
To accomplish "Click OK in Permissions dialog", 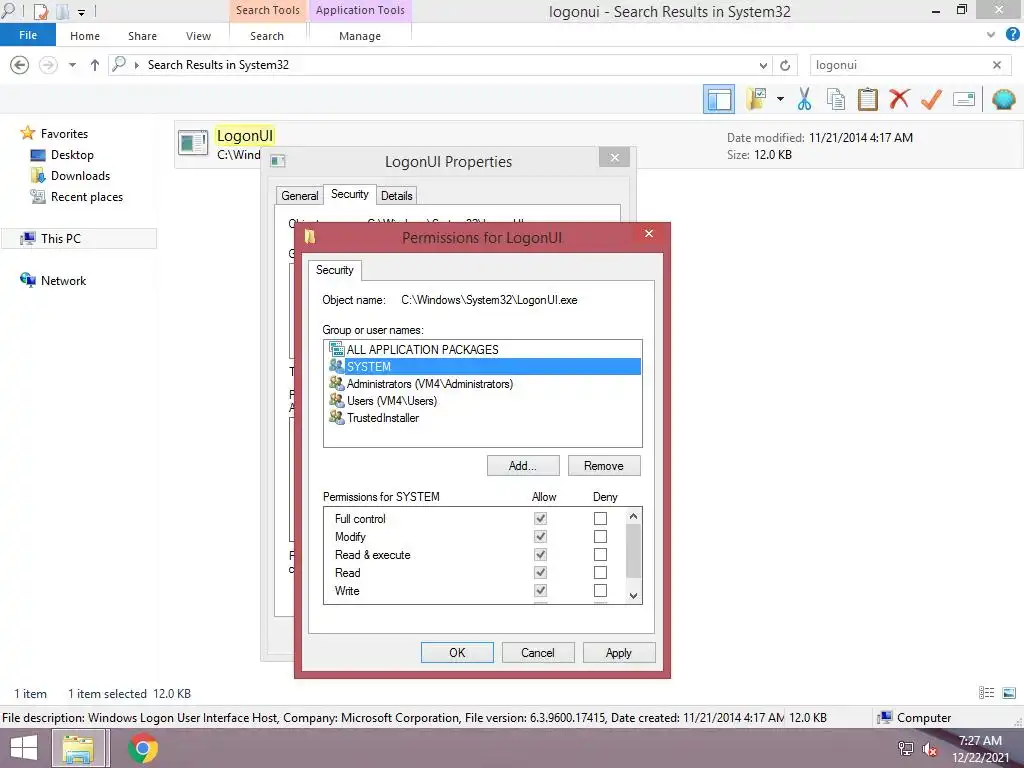I will (x=457, y=652).
